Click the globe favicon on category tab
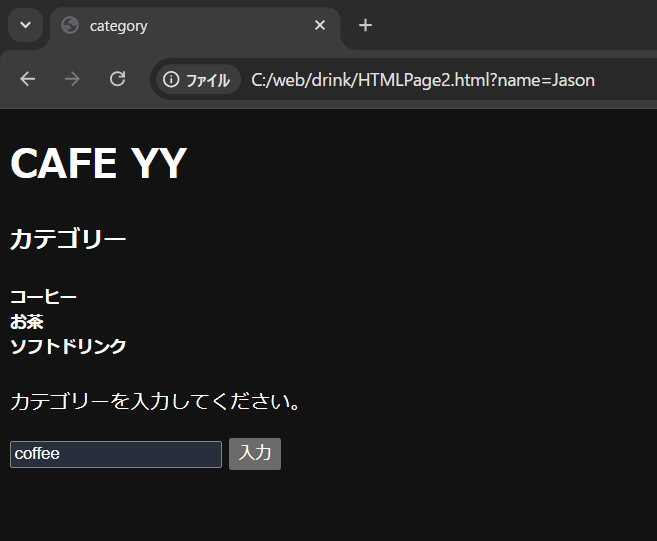This screenshot has height=541, width=657. tap(70, 26)
